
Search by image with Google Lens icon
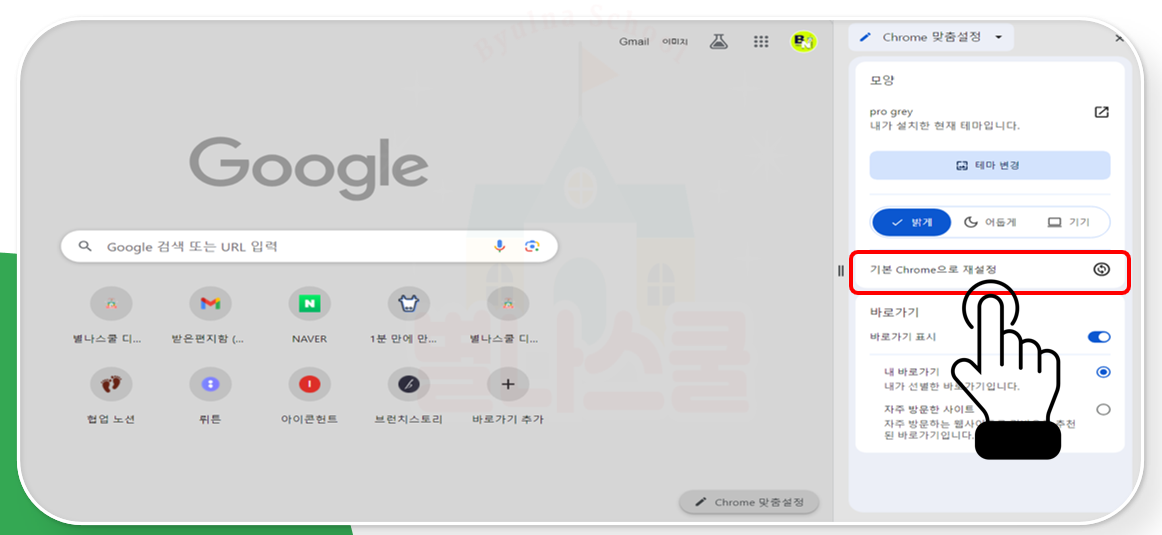[x=531, y=246]
